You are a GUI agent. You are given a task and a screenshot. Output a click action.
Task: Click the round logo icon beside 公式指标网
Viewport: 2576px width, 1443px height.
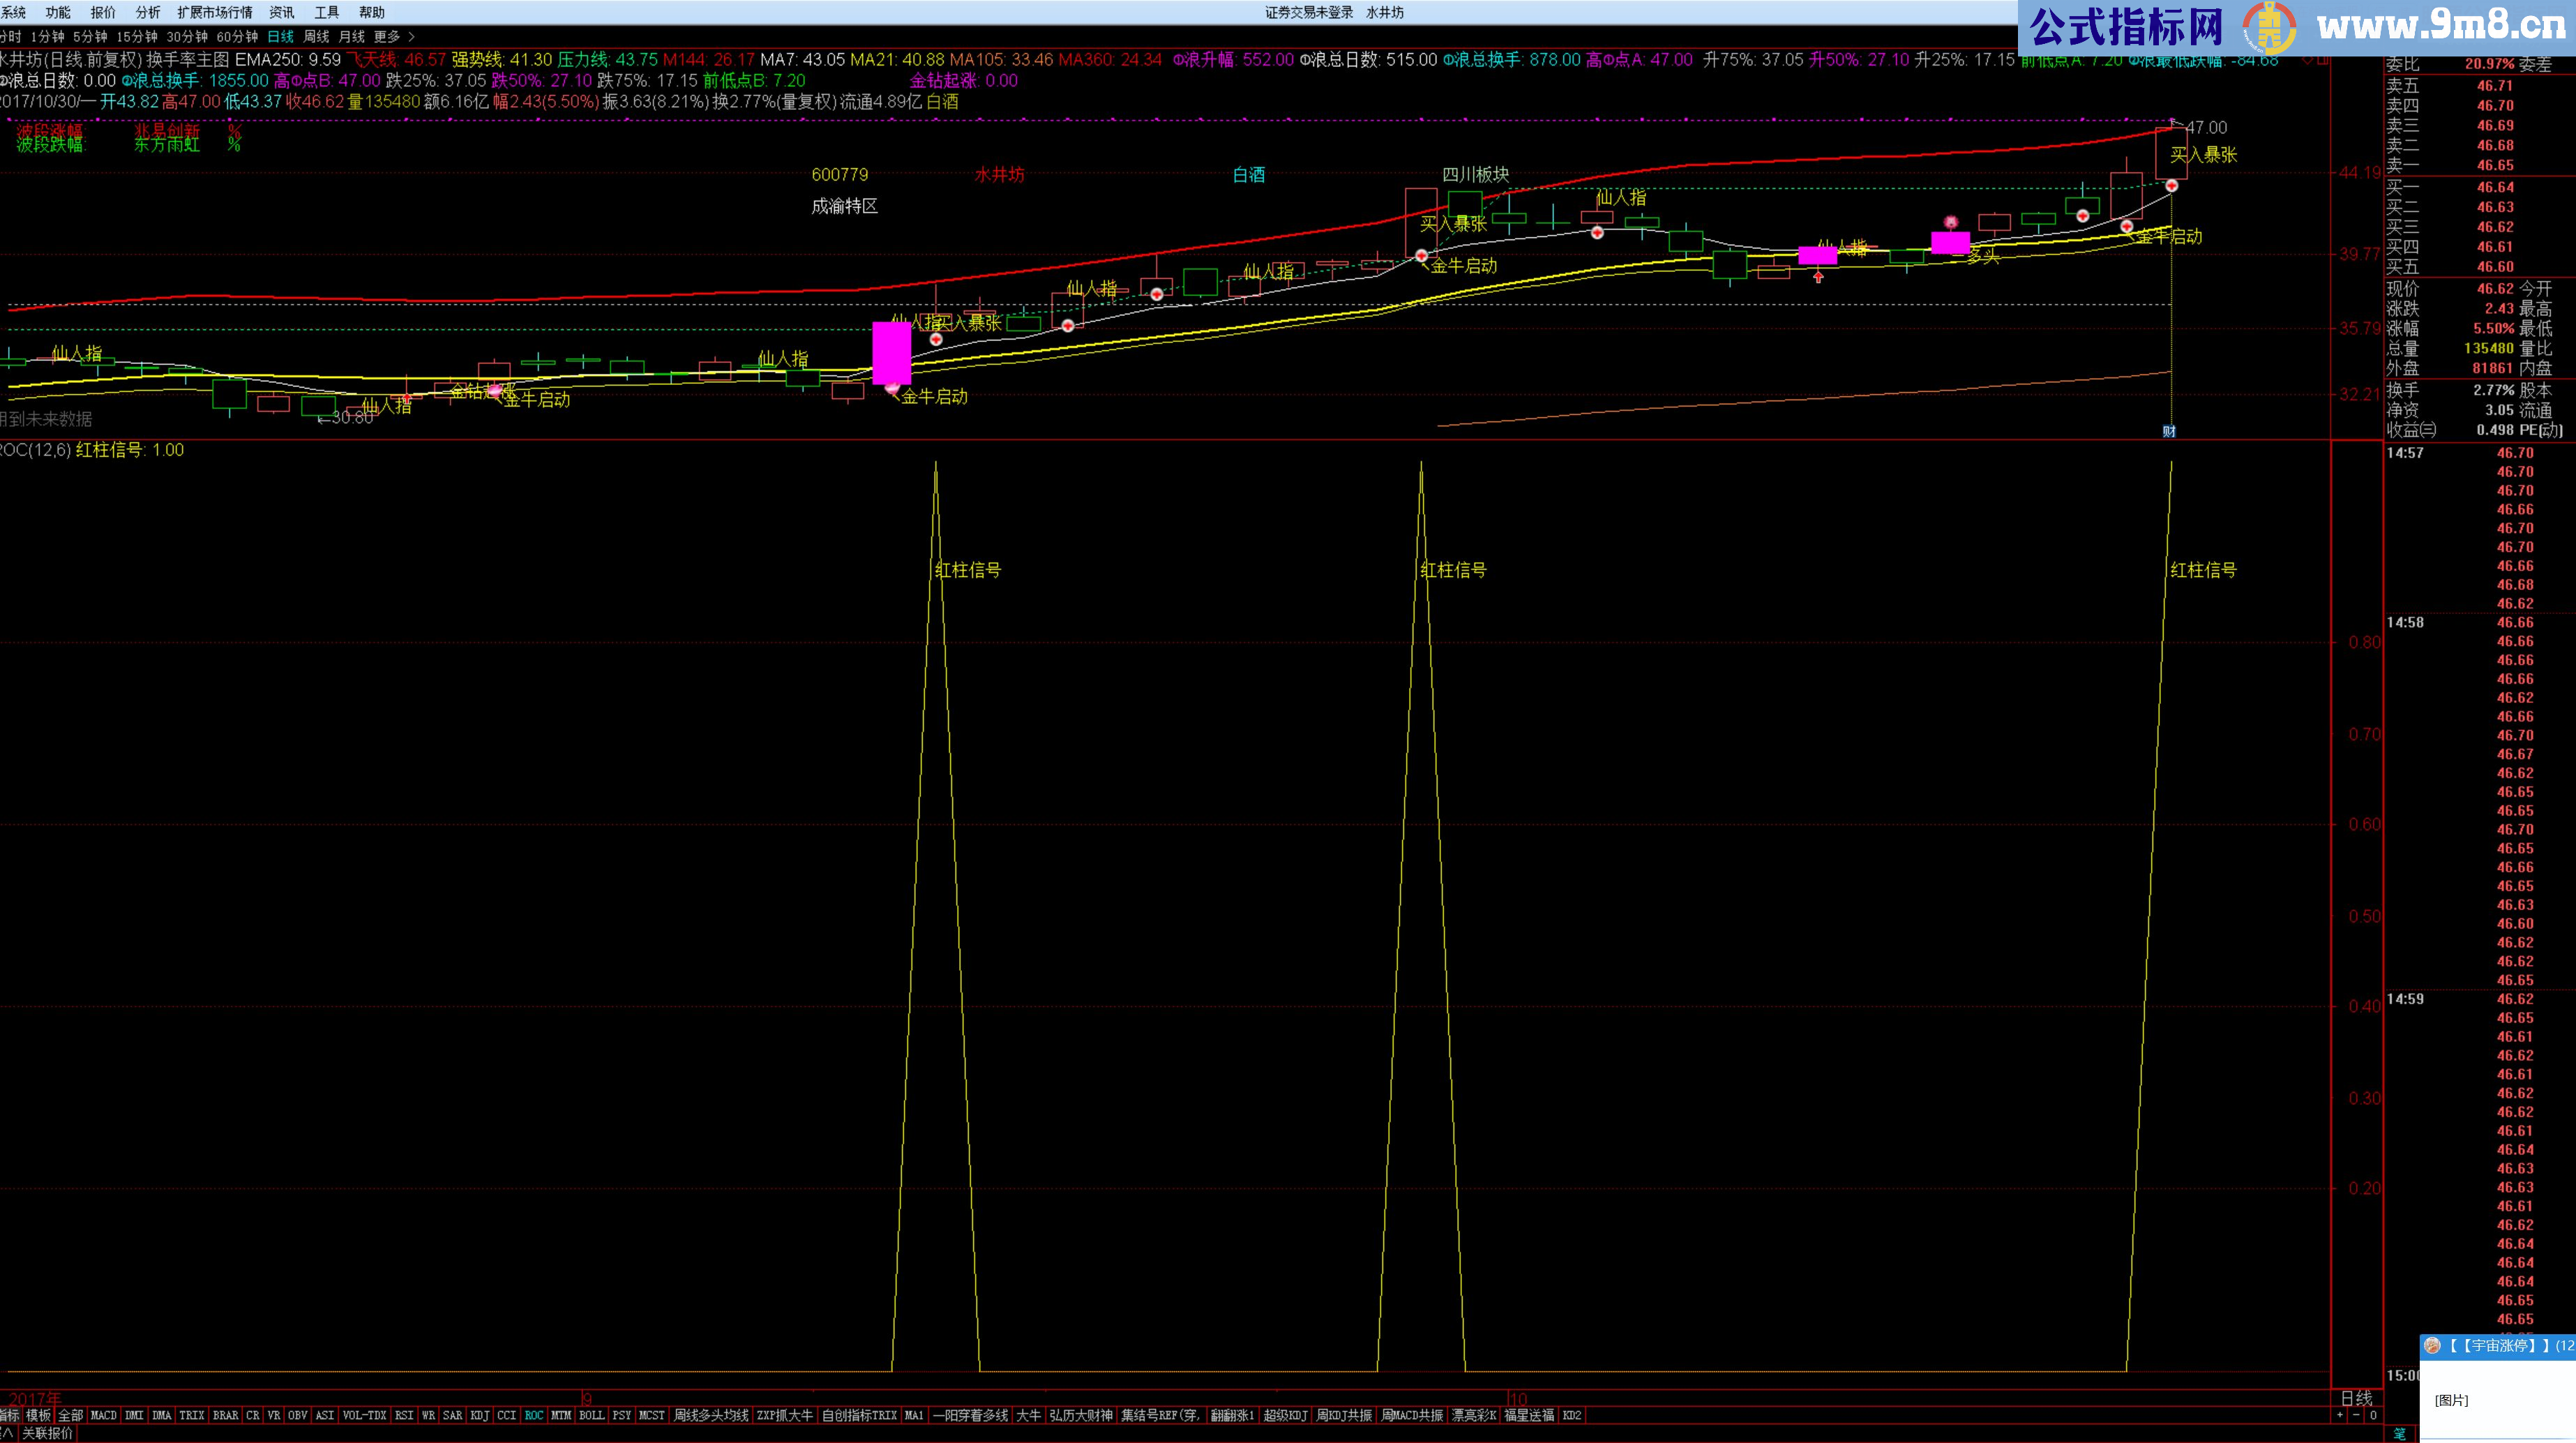pos(2269,28)
